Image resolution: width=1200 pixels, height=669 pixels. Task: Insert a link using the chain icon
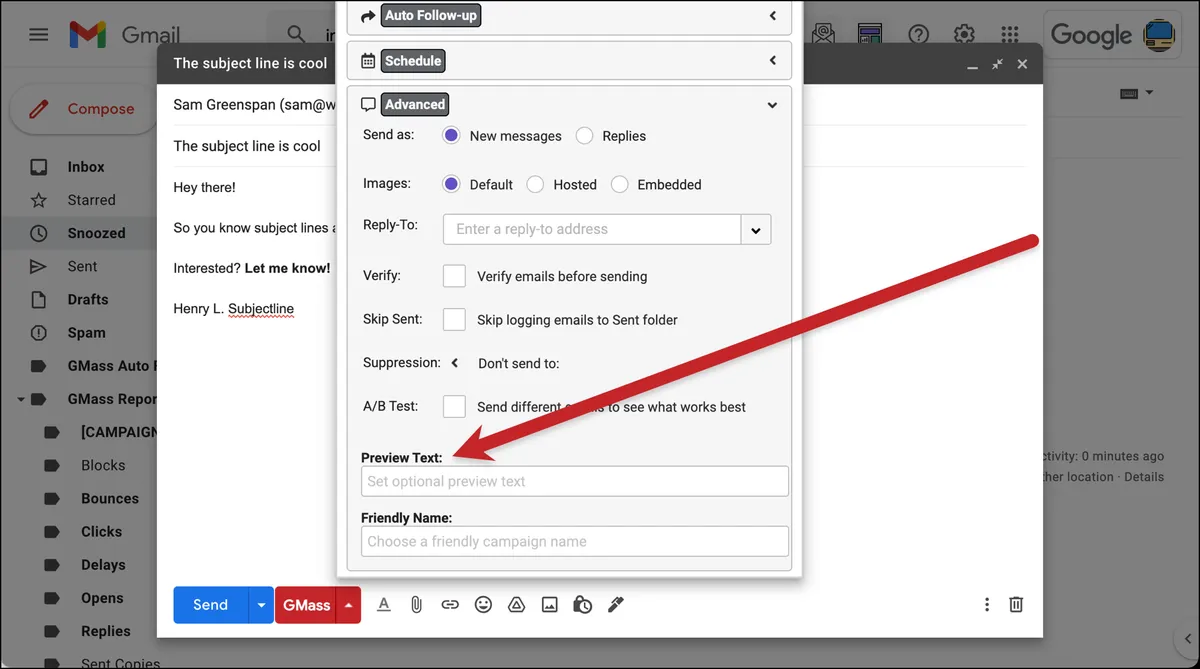click(x=450, y=604)
